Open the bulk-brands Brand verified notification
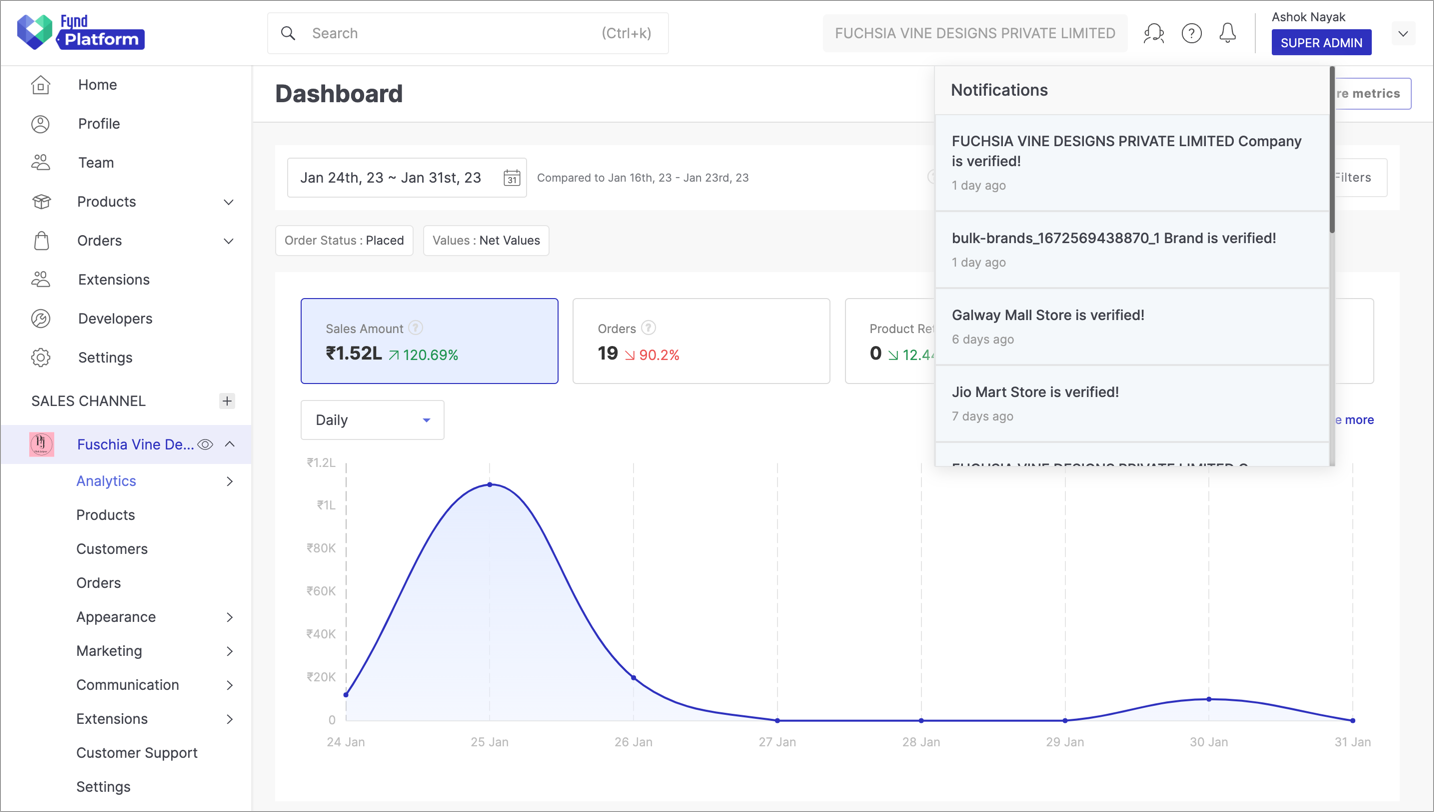Viewport: 1434px width, 812px height. pyautogui.click(x=1132, y=250)
